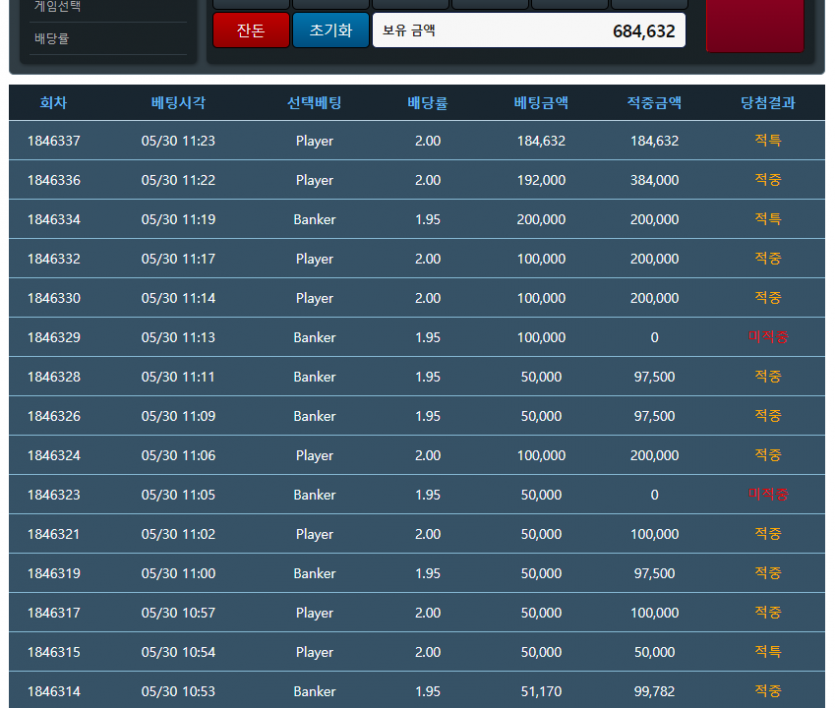Screen dimensions: 835x708
Task: Select round number 1846317
Action: pyautogui.click(x=54, y=613)
